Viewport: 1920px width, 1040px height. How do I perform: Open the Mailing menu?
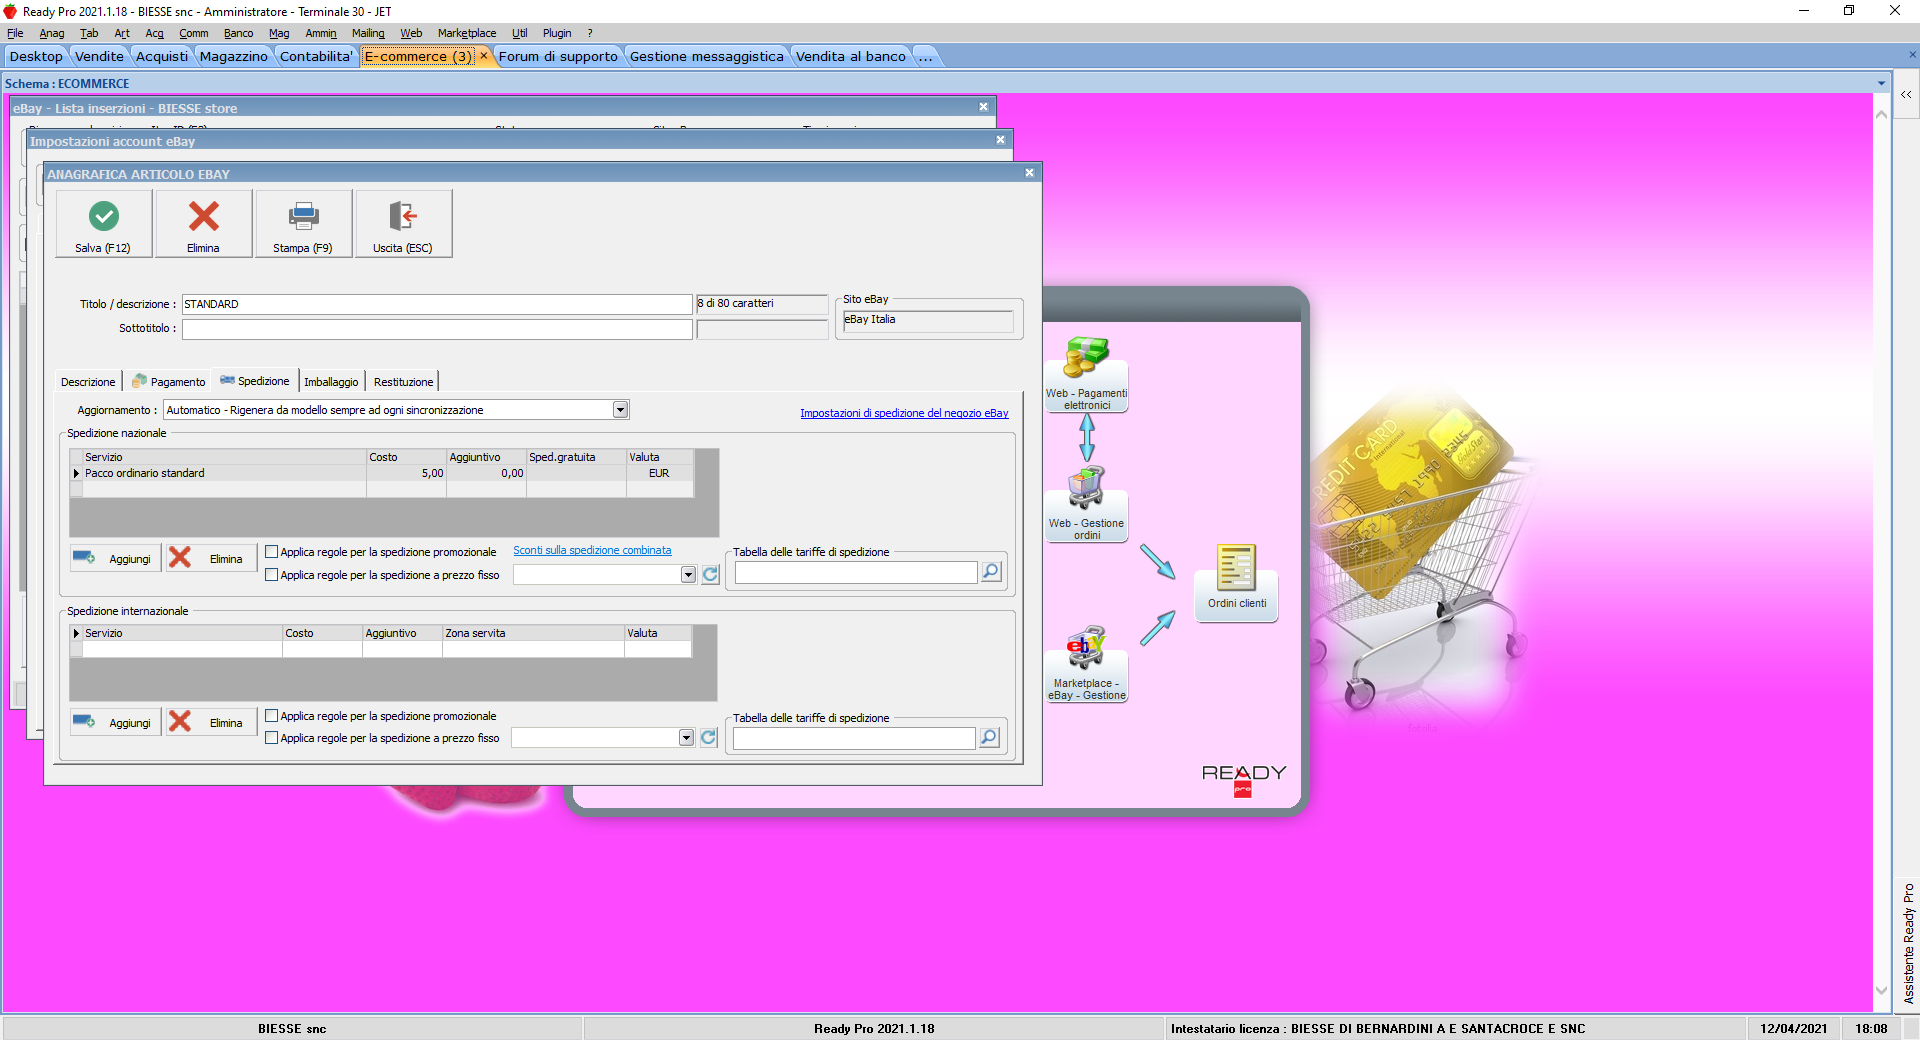click(x=368, y=33)
